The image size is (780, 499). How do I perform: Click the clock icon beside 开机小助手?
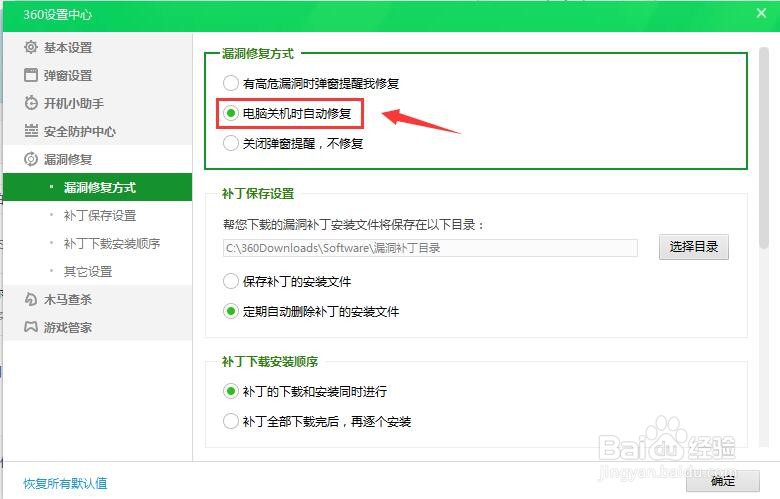pos(31,103)
